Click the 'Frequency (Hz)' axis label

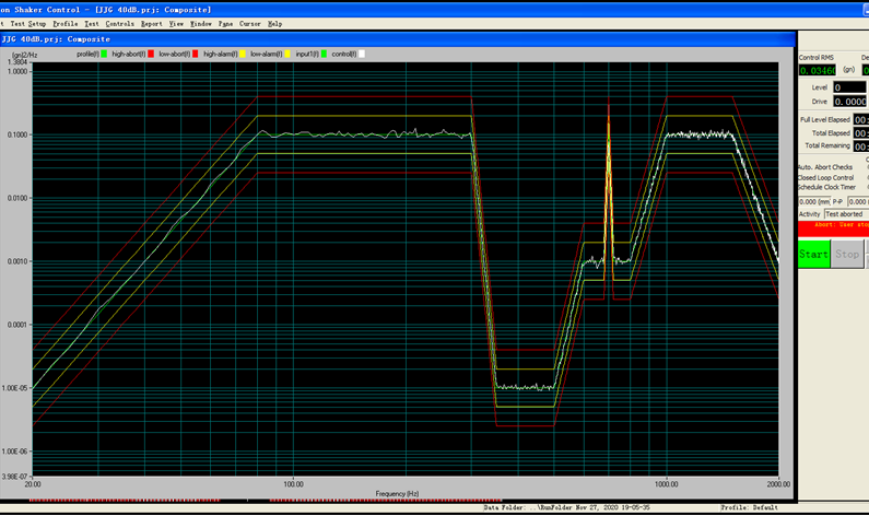tap(397, 494)
